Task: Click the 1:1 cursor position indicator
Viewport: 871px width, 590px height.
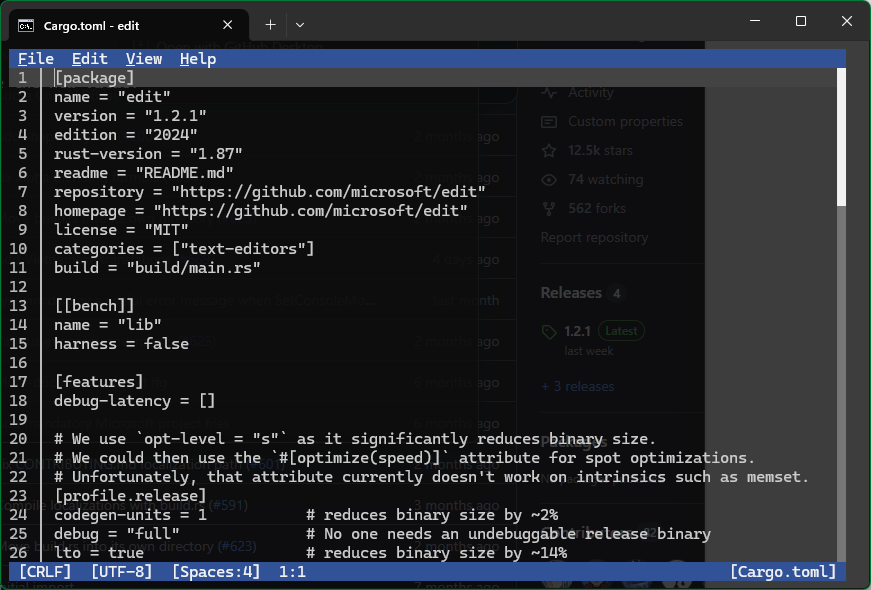Action: click(293, 572)
